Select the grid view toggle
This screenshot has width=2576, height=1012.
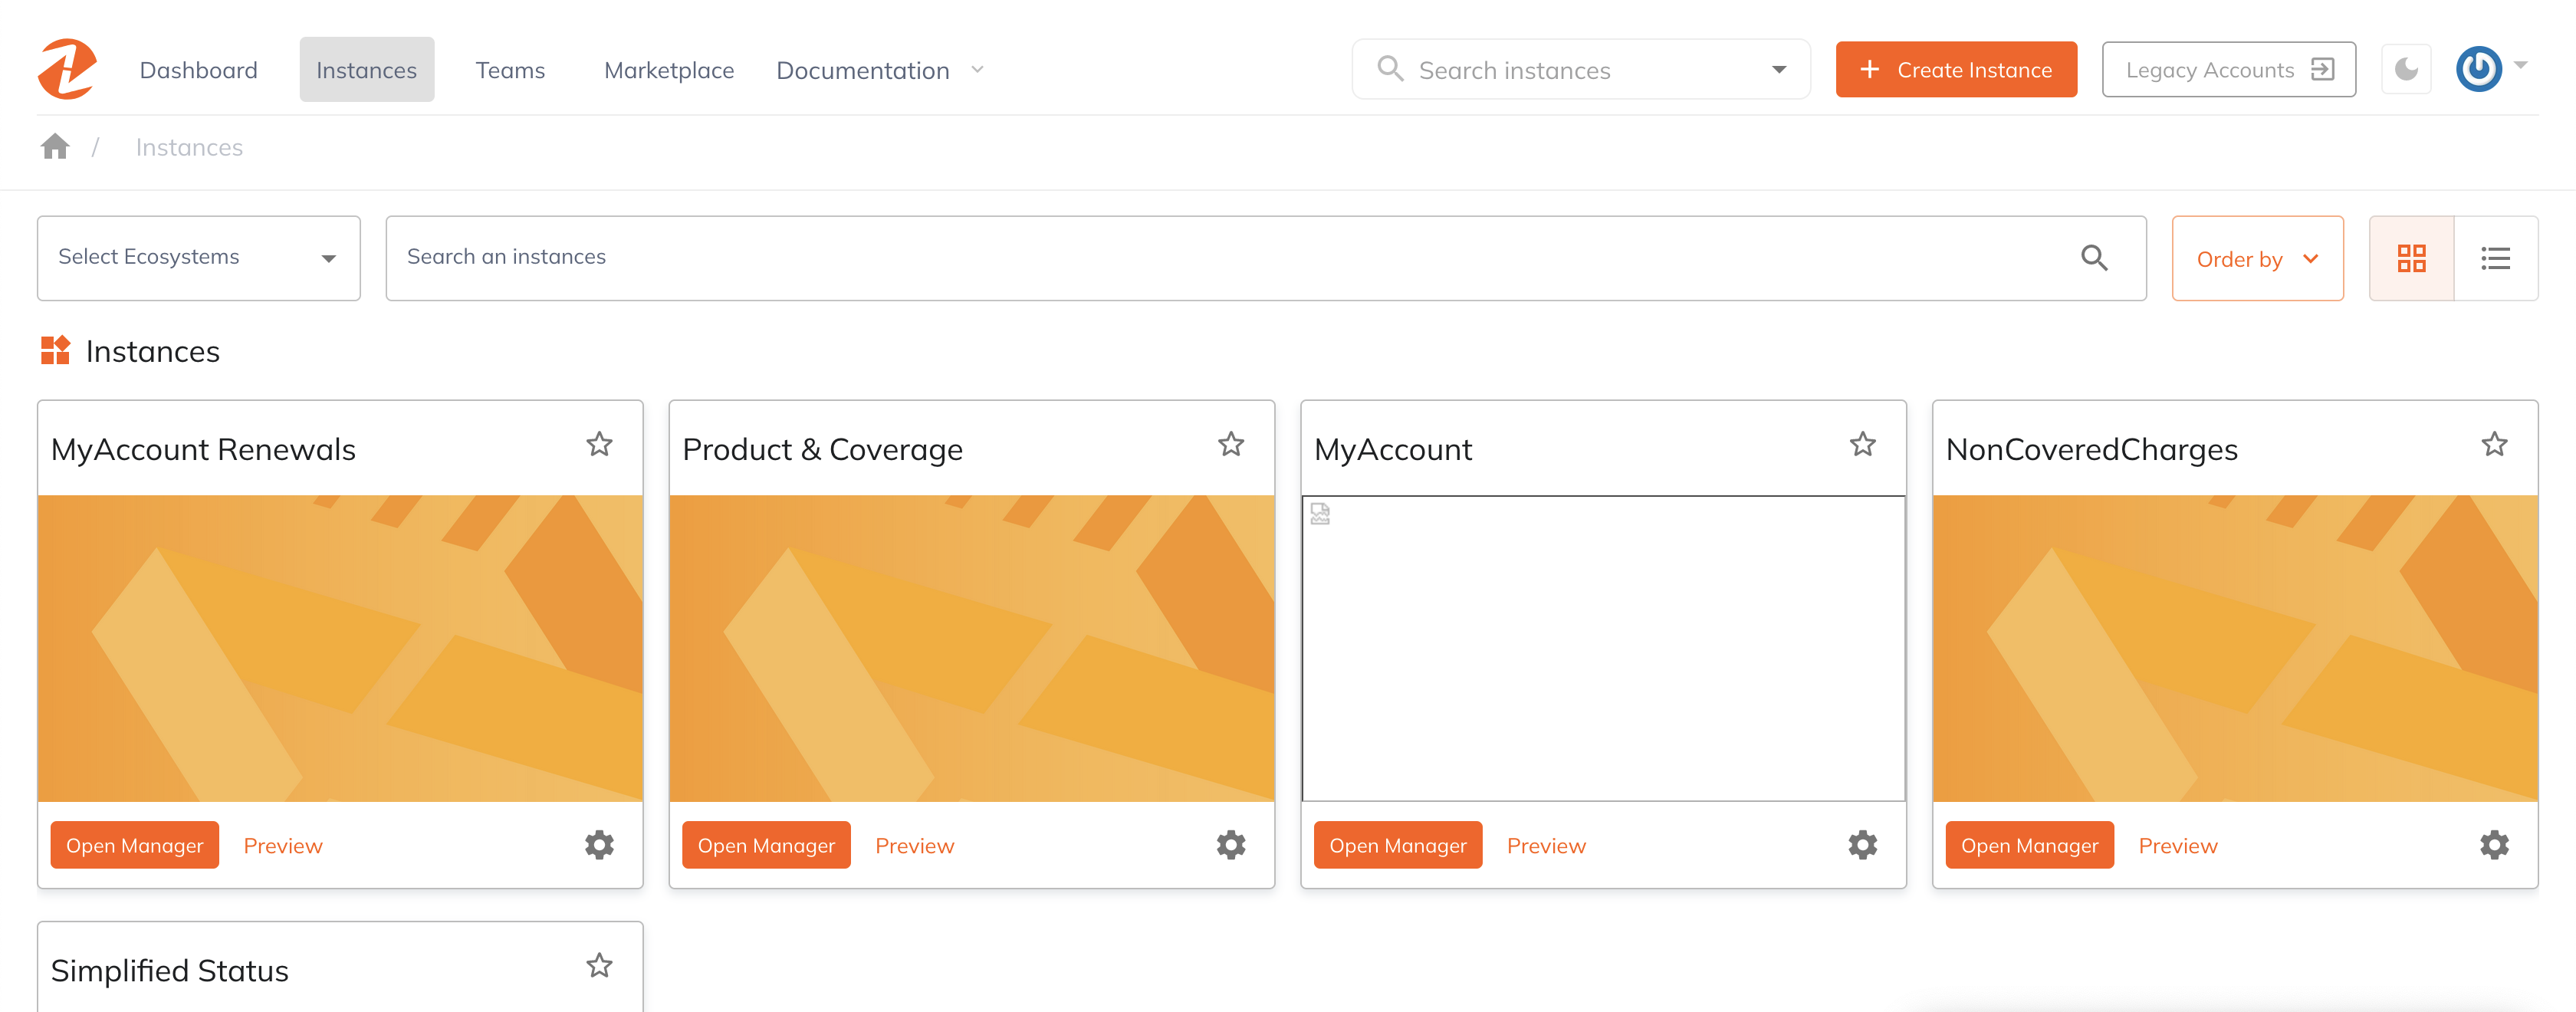(x=2412, y=258)
